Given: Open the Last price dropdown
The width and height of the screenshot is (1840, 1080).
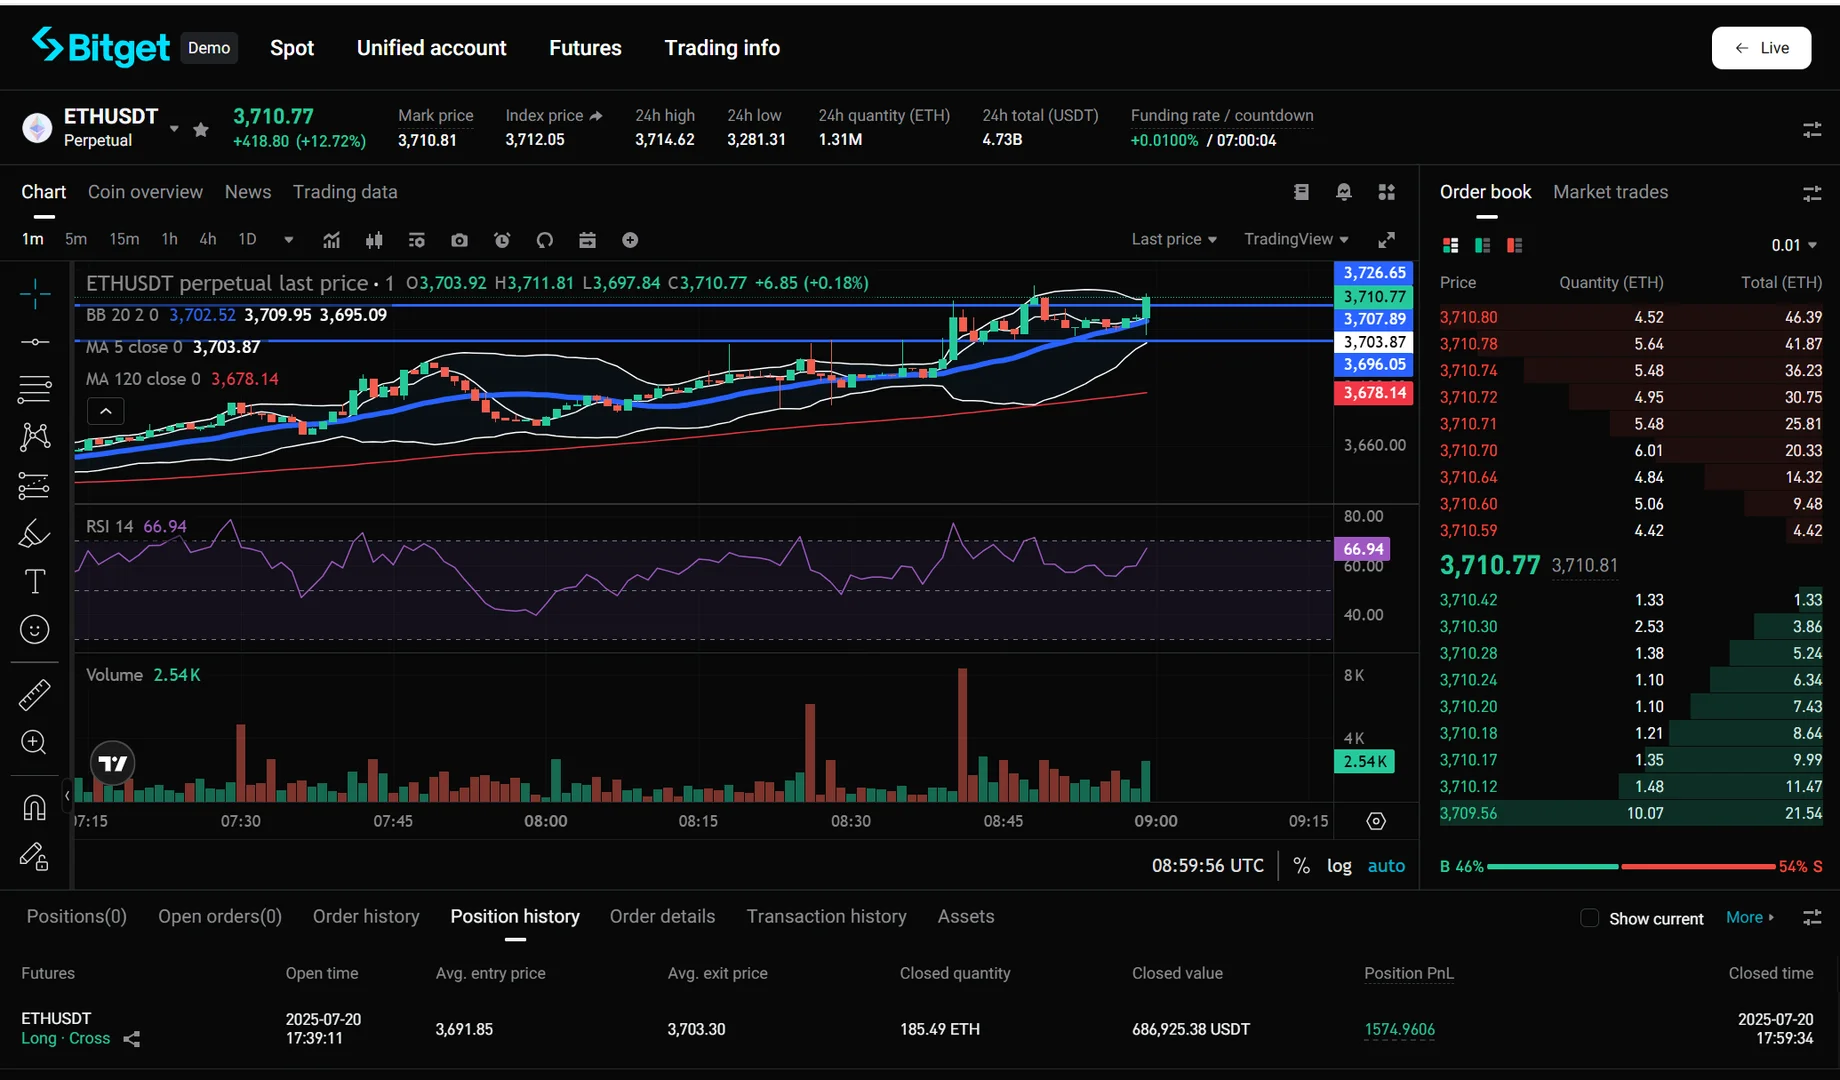Looking at the screenshot, I should tap(1174, 240).
